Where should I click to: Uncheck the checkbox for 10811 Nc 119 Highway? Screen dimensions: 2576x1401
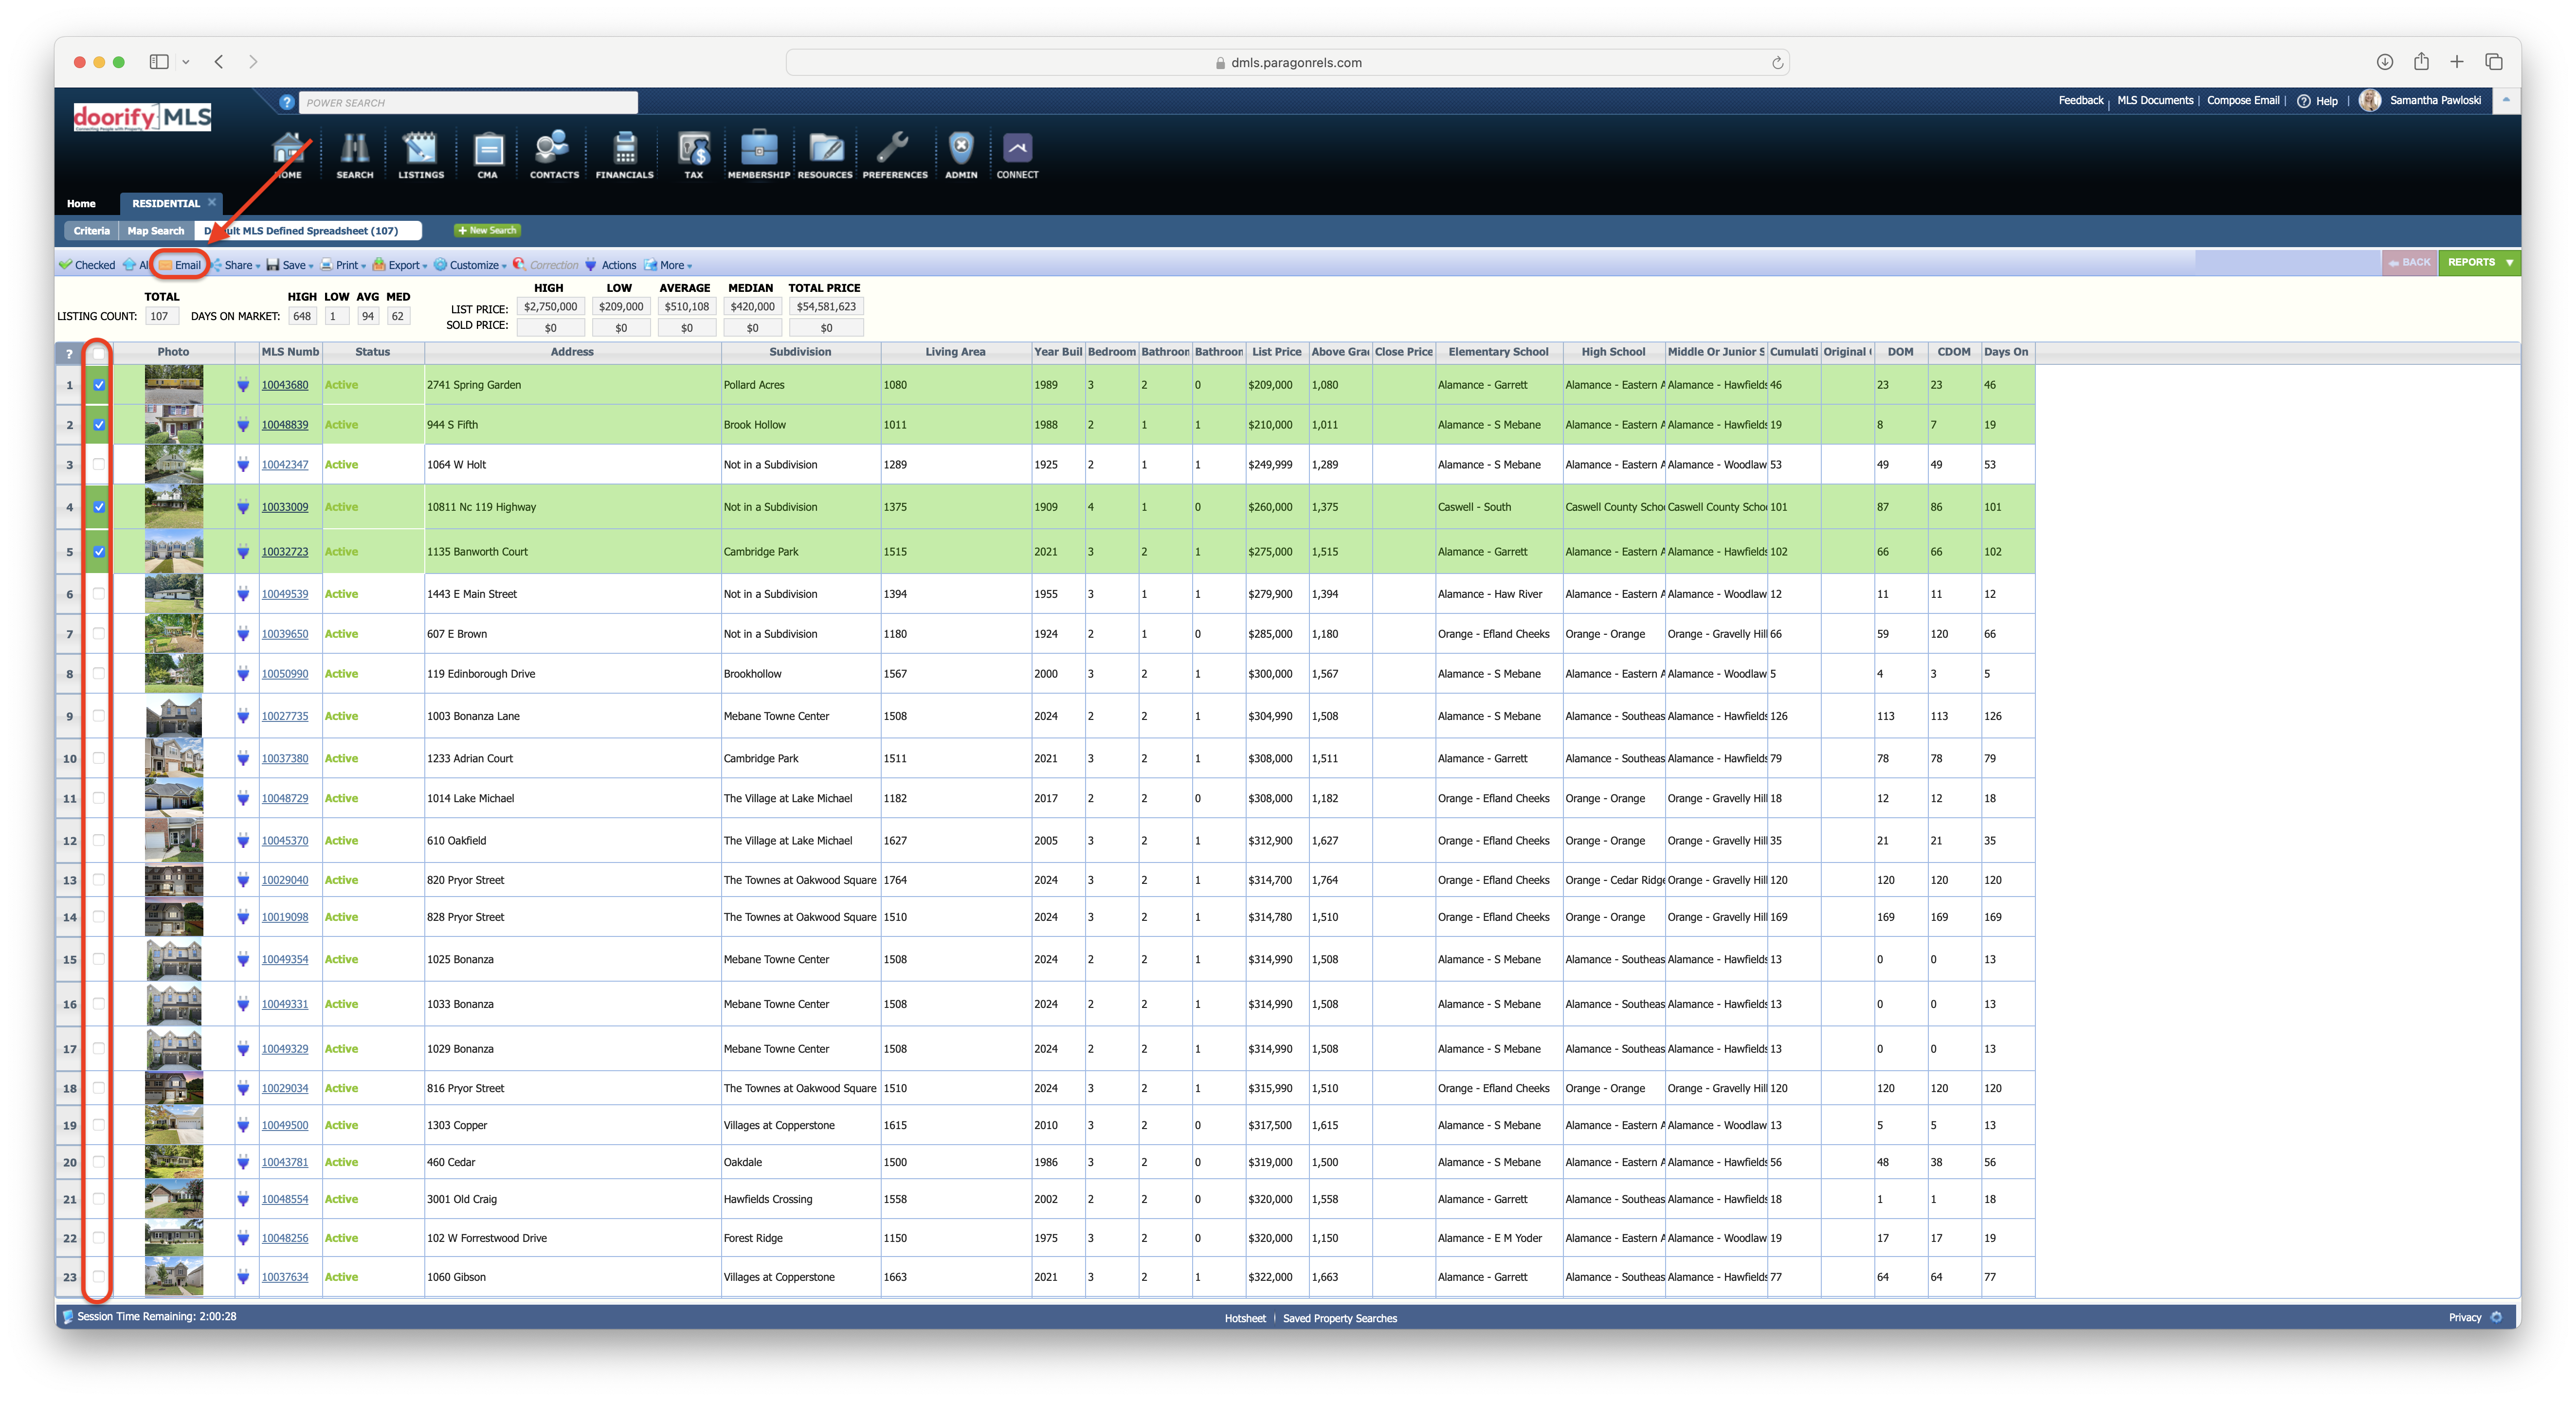[99, 507]
